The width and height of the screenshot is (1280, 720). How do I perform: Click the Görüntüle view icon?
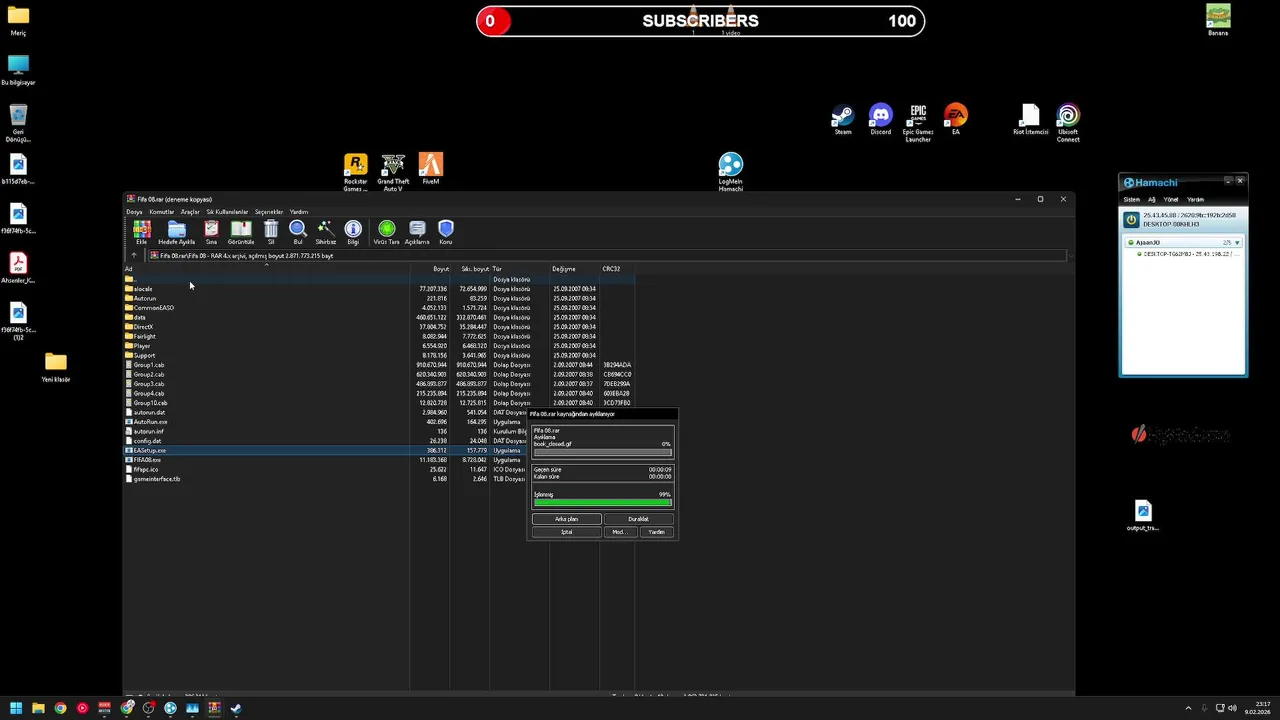[x=240, y=233]
